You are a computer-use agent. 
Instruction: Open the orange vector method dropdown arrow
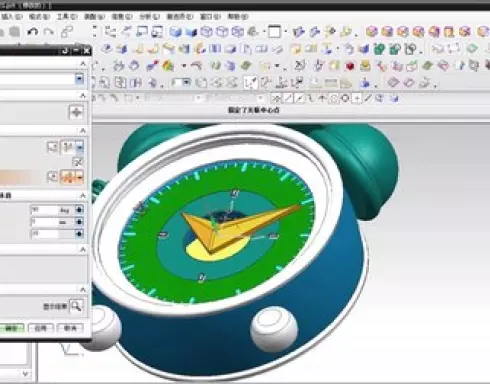pyautogui.click(x=80, y=177)
